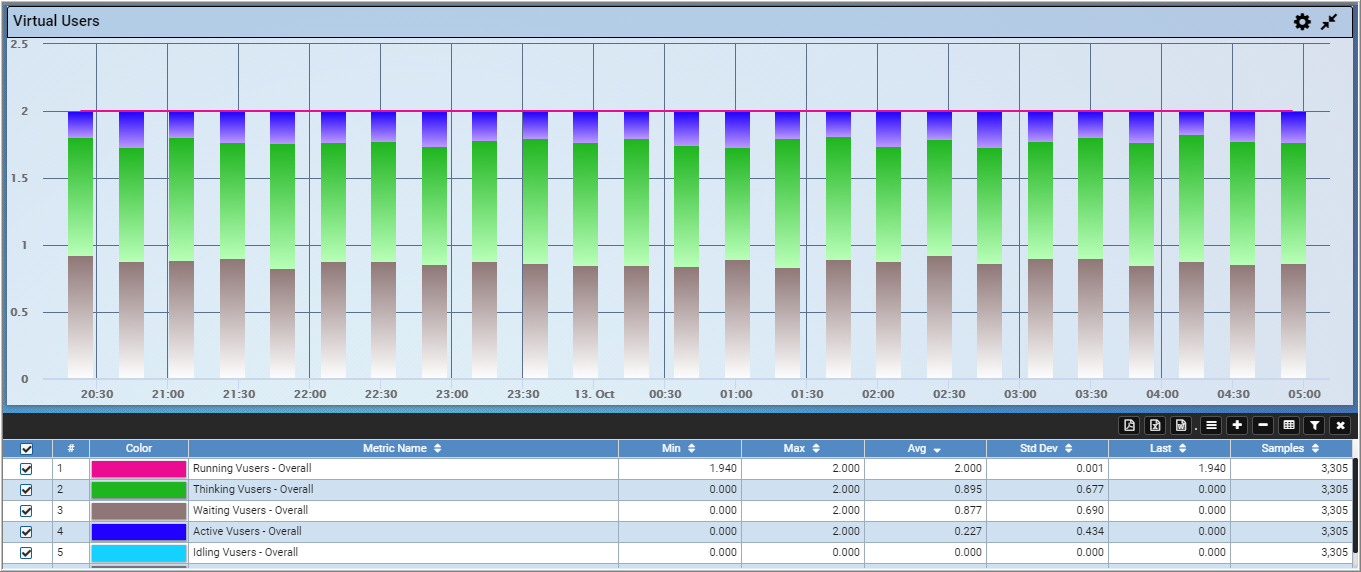Uncheck the Waiting Vusers - Overall row
The image size is (1361, 572).
(x=27, y=510)
